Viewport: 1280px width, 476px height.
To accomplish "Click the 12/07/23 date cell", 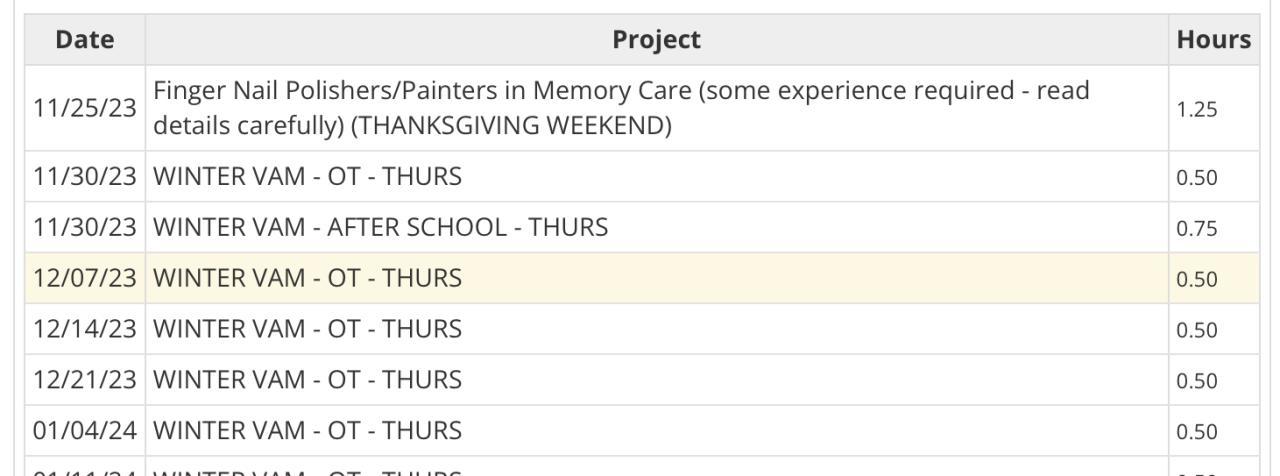I will [x=84, y=278].
